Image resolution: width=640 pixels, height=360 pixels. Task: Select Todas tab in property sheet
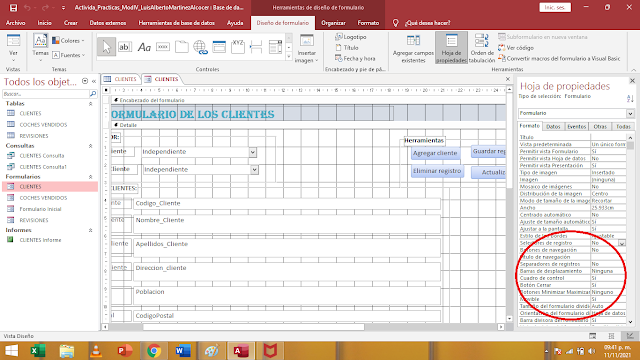click(623, 127)
